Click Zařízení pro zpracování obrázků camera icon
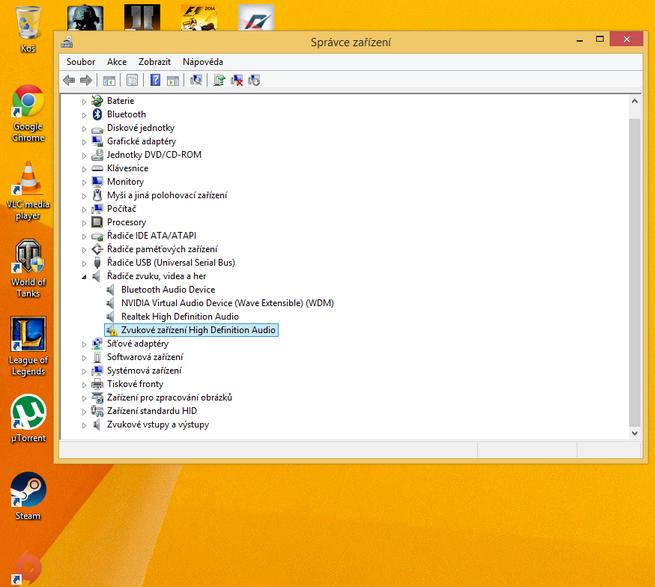This screenshot has width=655, height=587. click(97, 397)
